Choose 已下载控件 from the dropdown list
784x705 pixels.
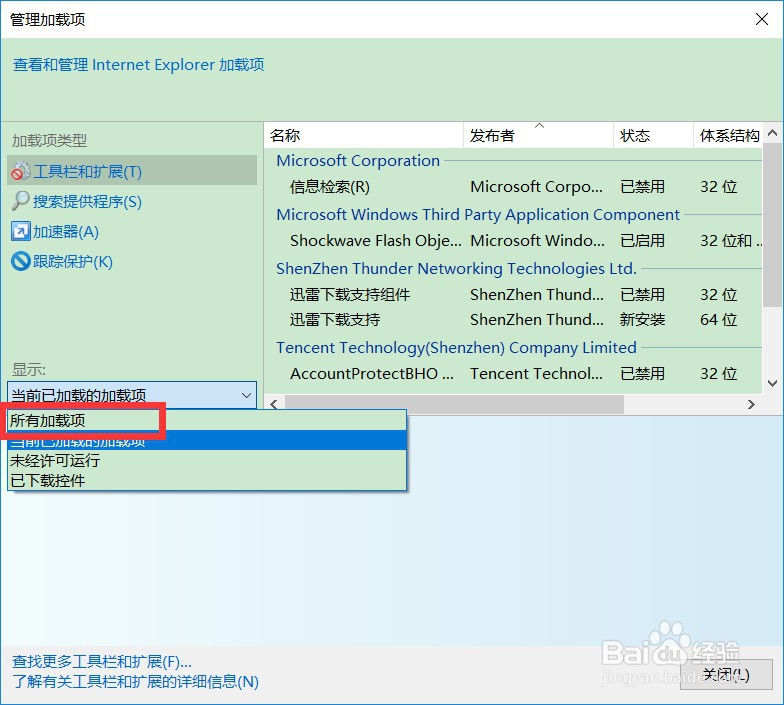point(207,480)
